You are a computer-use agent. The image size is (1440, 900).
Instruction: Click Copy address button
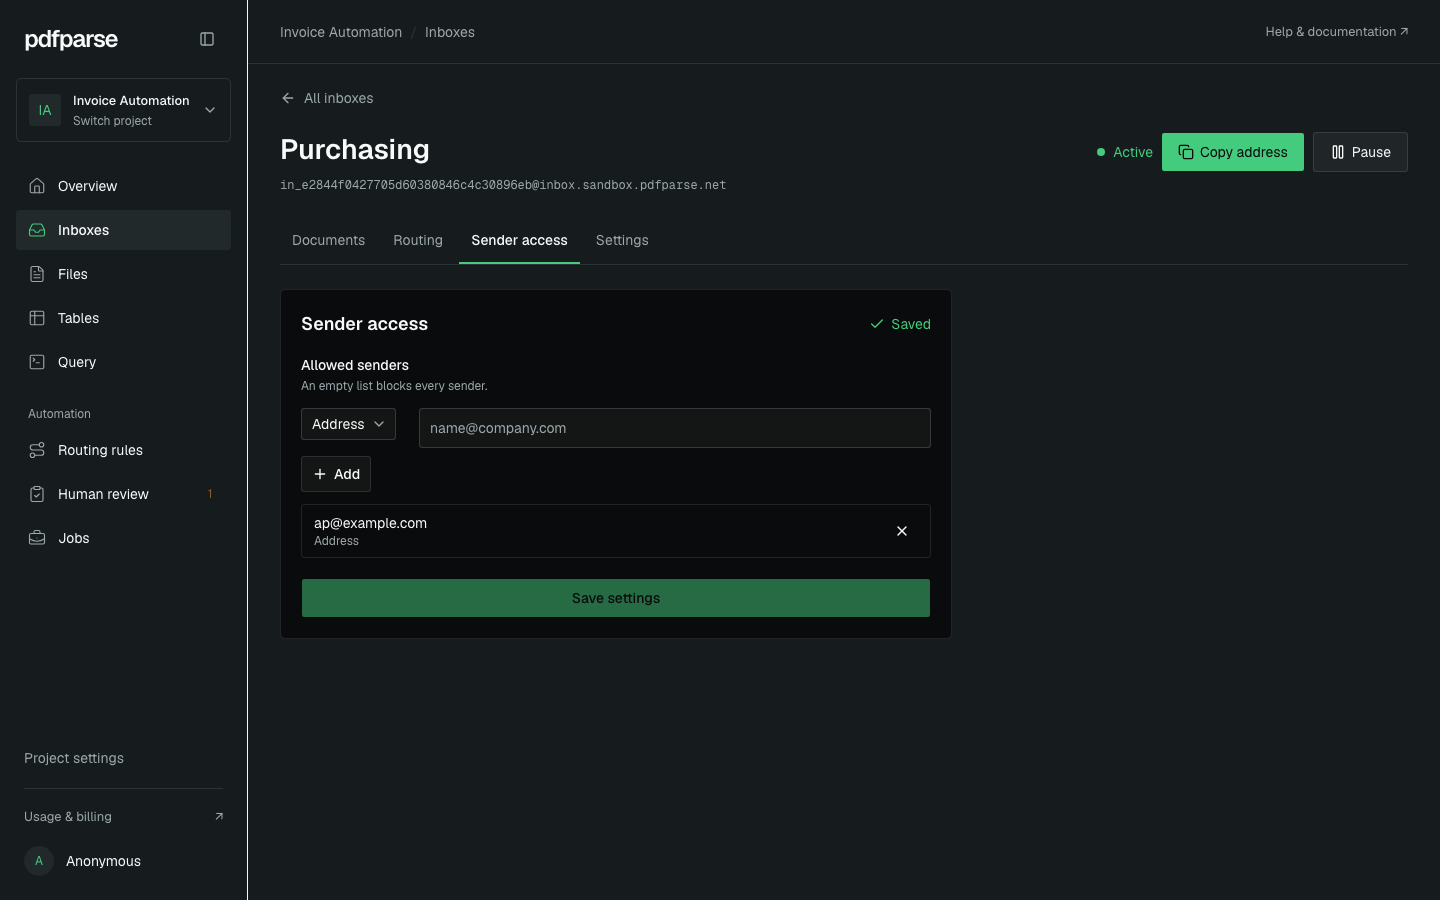coord(1232,152)
